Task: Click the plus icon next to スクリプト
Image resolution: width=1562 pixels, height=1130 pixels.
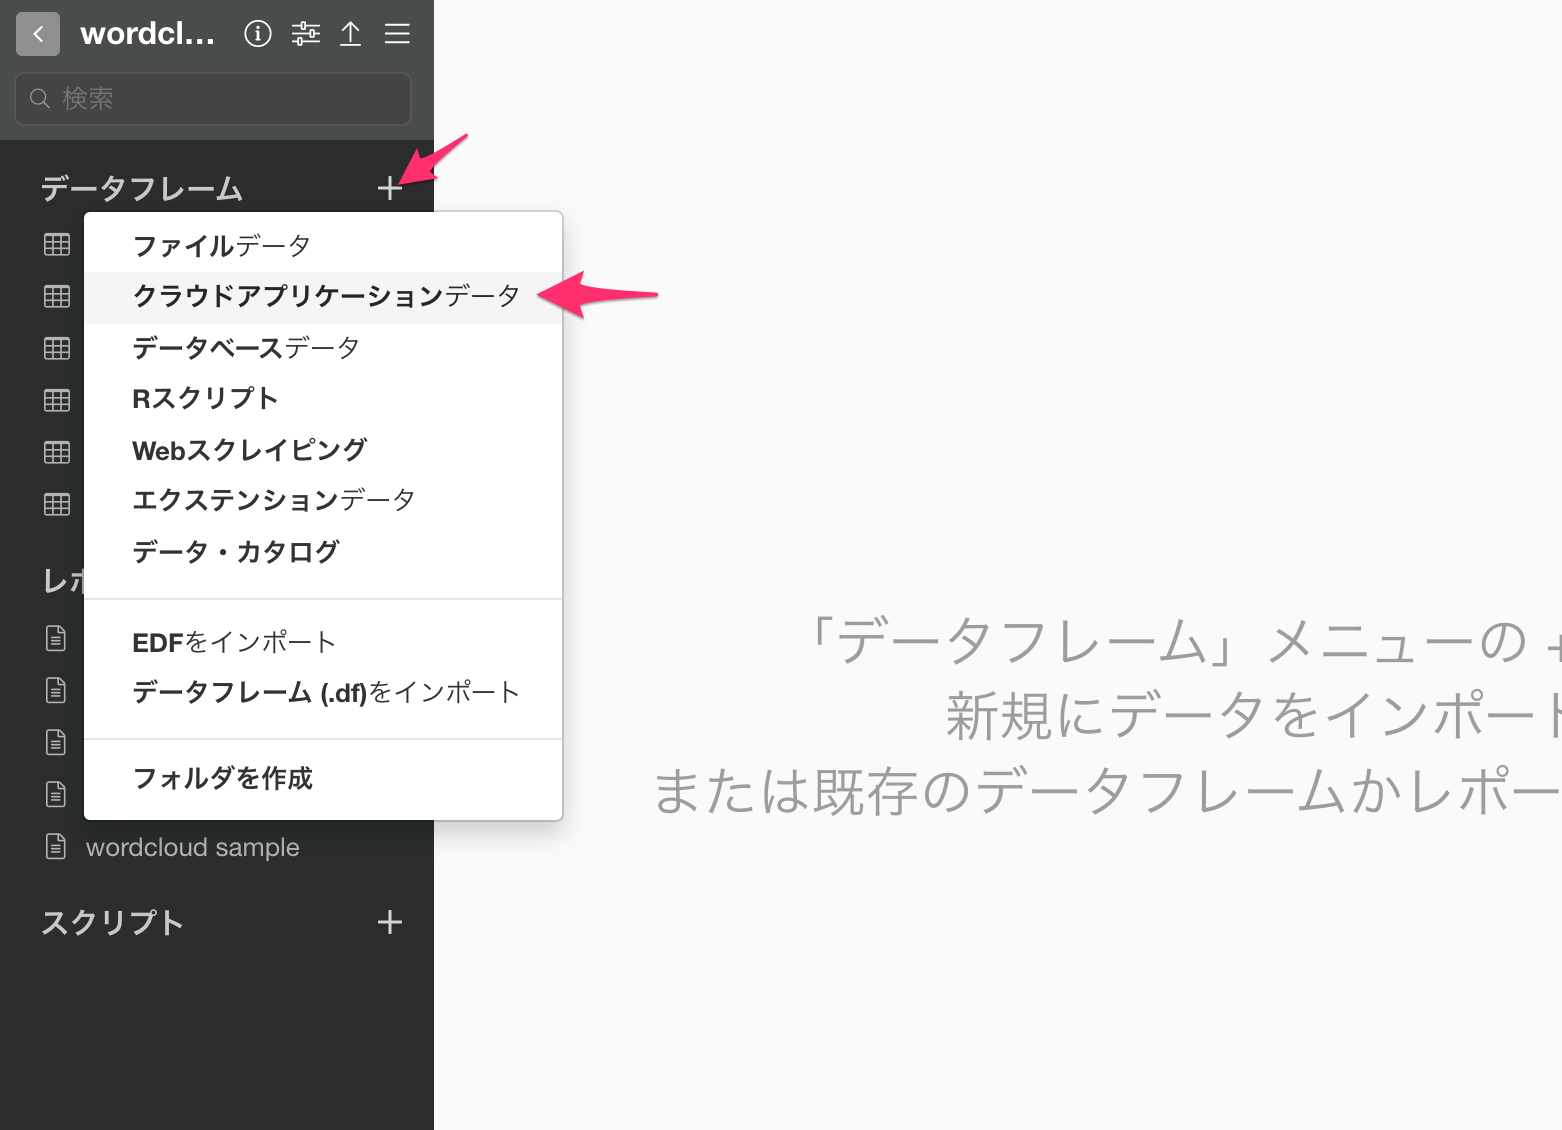Action: point(390,922)
